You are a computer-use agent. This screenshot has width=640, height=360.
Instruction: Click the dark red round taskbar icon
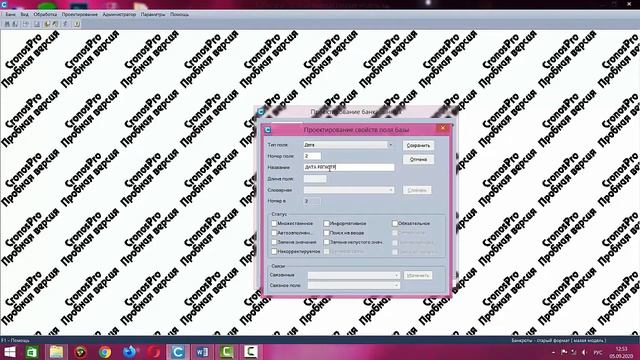click(x=81, y=352)
